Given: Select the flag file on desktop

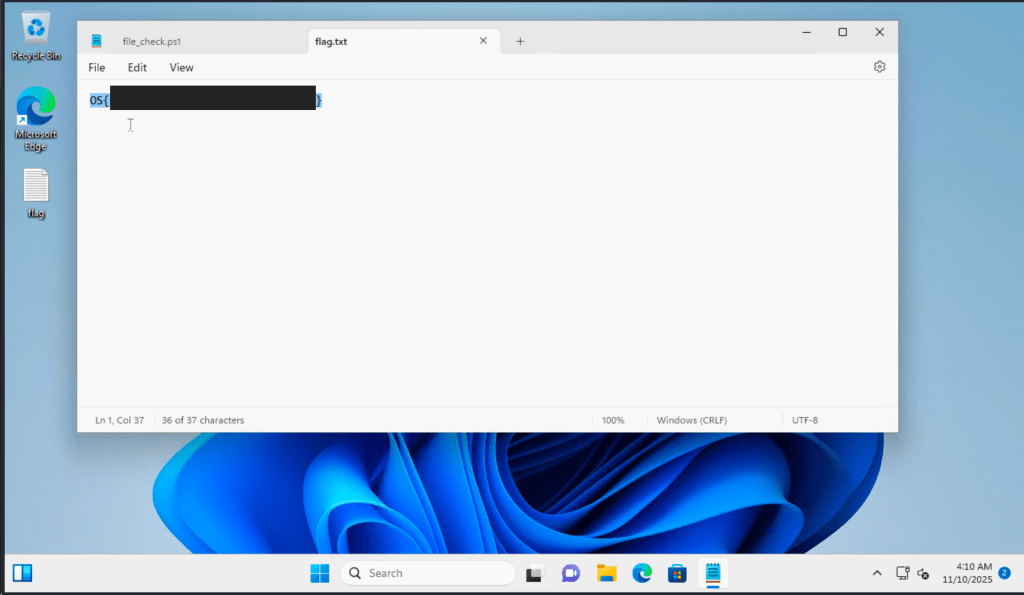Looking at the screenshot, I should click(36, 193).
